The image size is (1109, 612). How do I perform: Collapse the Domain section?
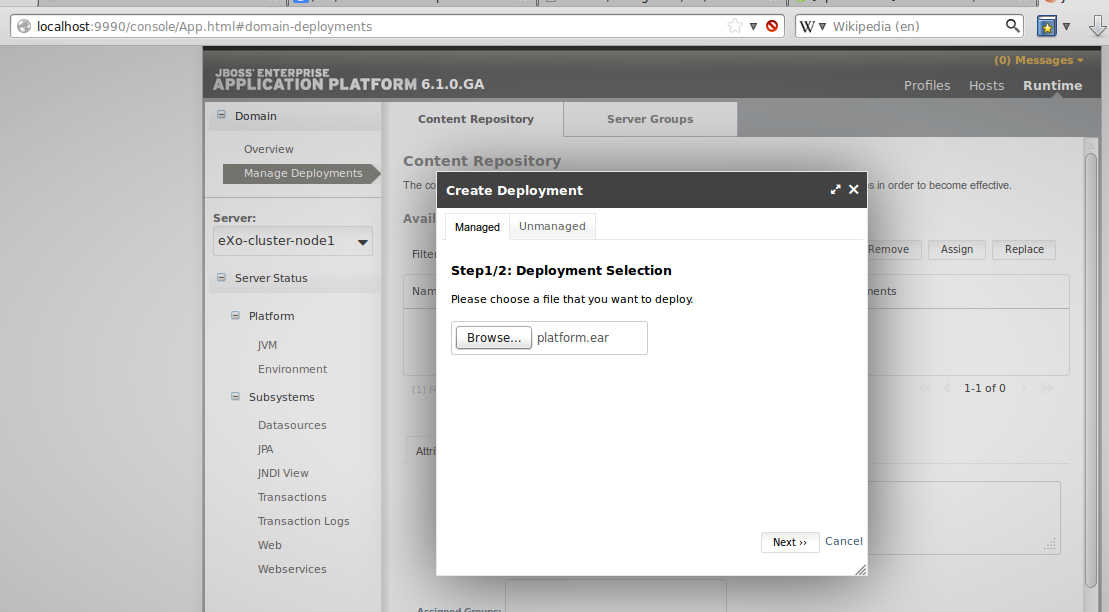(x=221, y=116)
